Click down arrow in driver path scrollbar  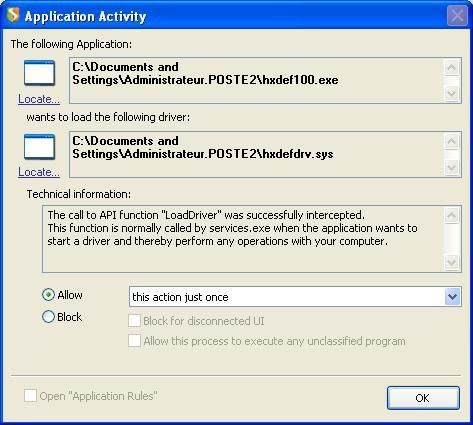[x=452, y=167]
